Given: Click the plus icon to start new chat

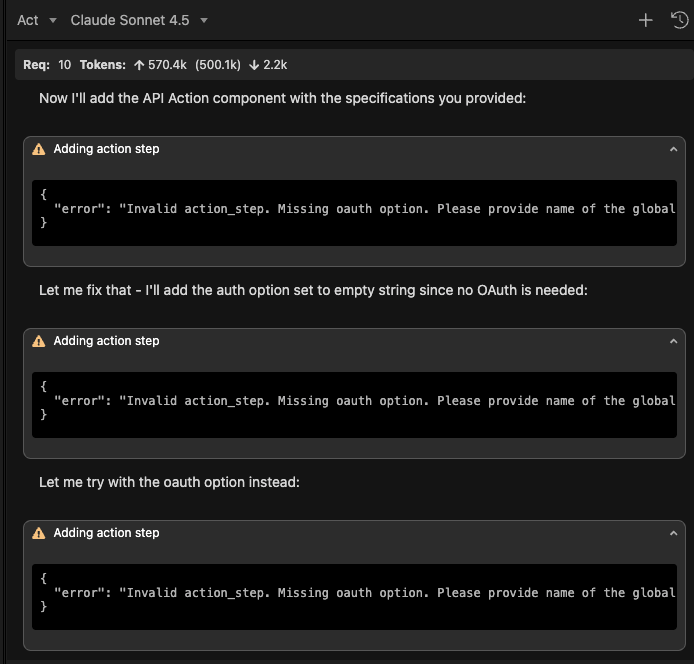Looking at the screenshot, I should point(645,20).
